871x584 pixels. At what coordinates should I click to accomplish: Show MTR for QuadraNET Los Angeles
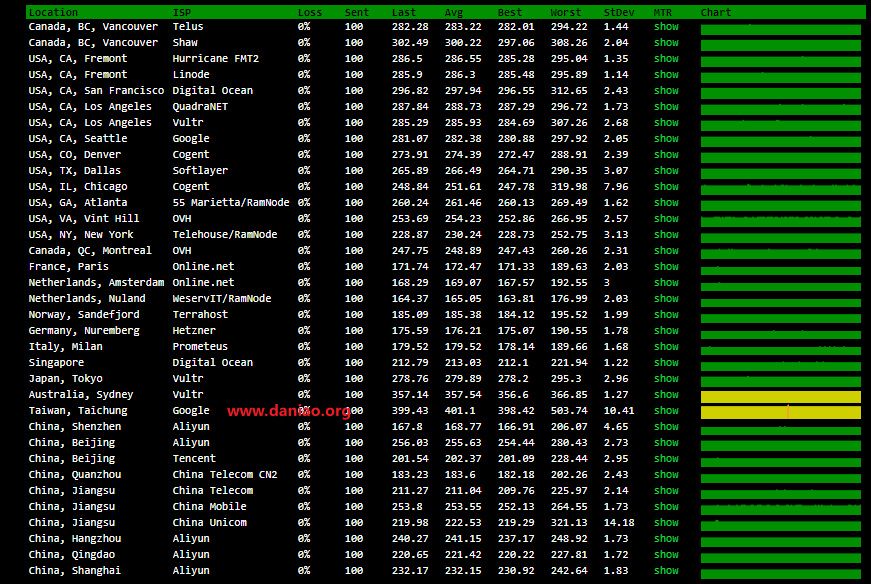pos(666,107)
